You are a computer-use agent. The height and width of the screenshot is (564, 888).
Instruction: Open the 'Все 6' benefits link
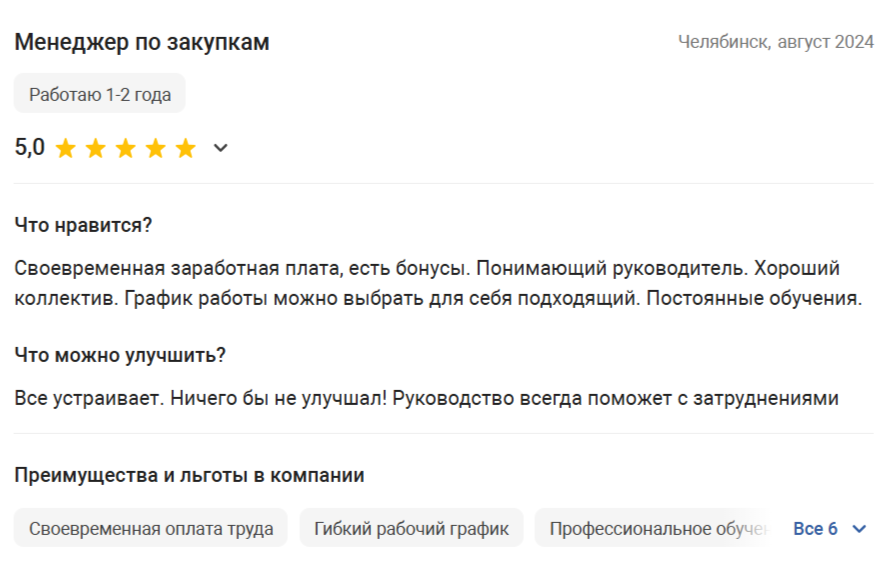pyautogui.click(x=816, y=528)
